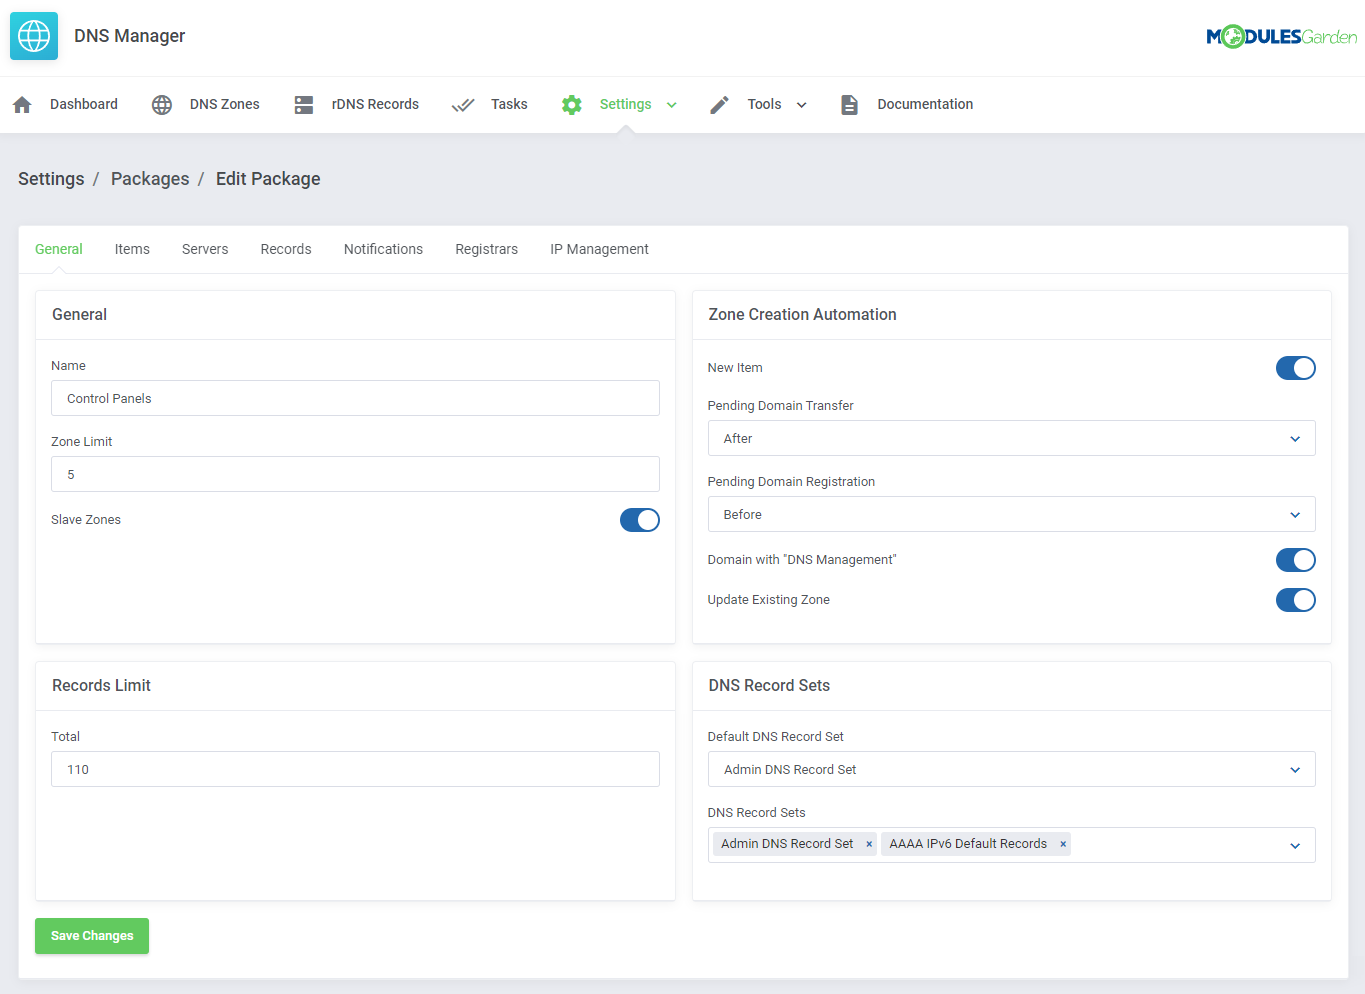
Task: Remove the AAAA IPv6 Default Records chip
Action: 1062,844
